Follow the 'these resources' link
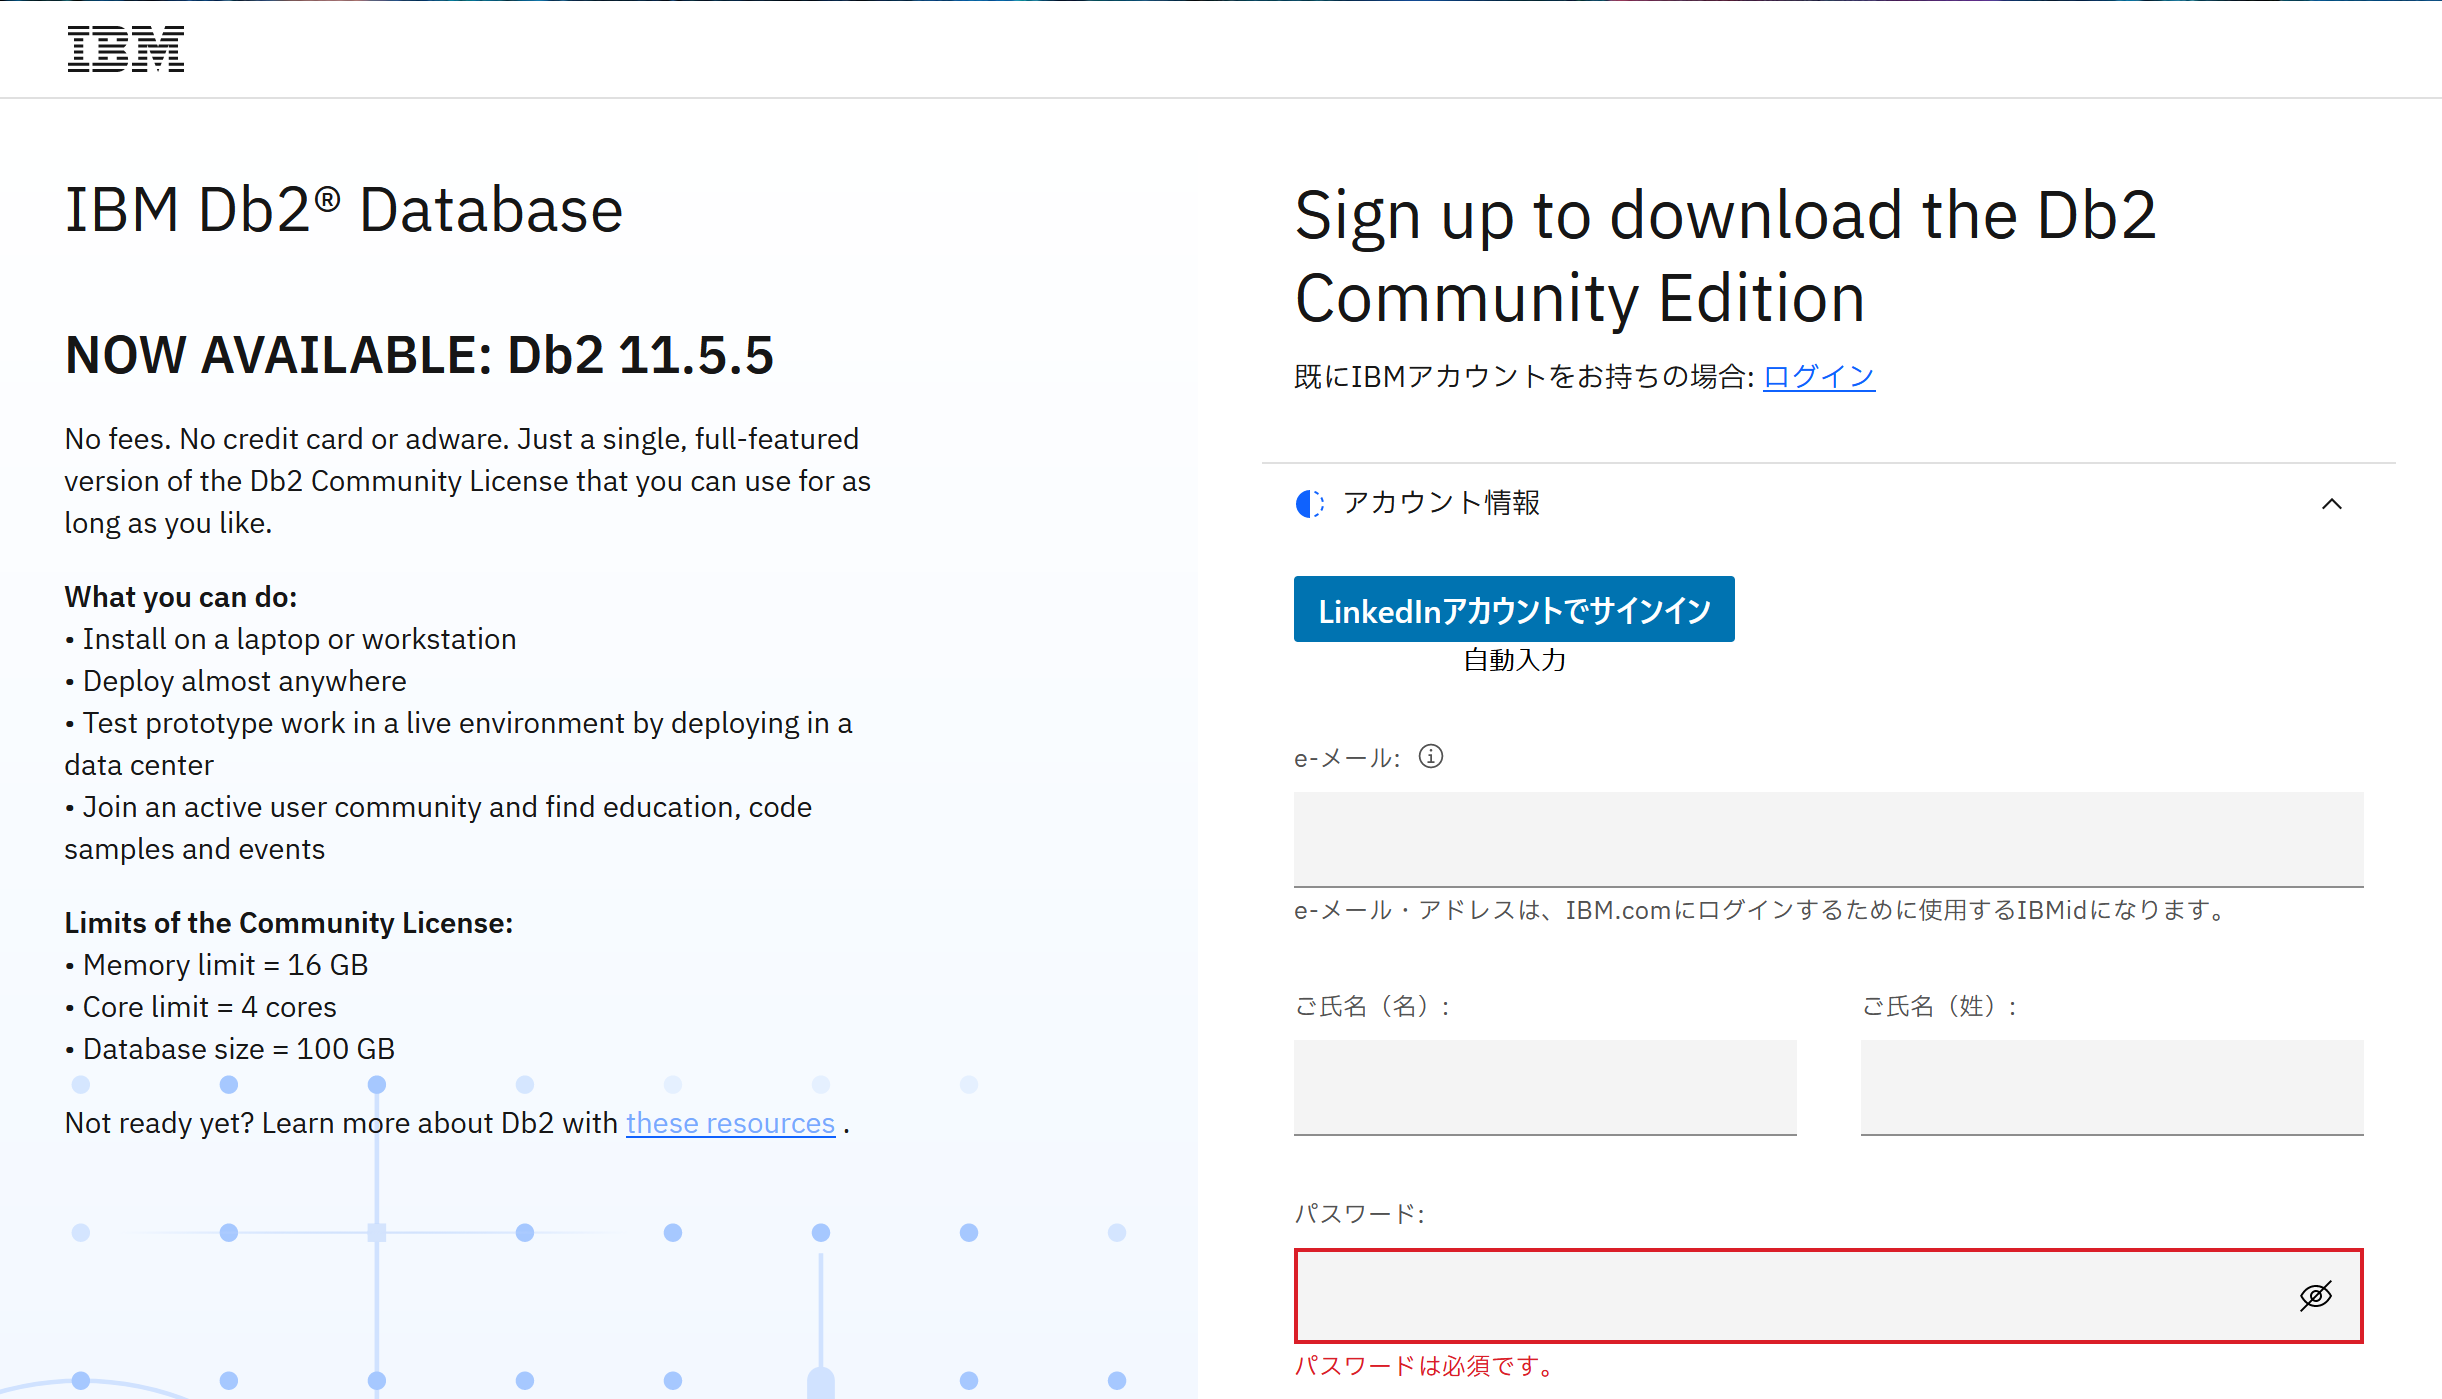Screen dimensions: 2442x1399 click(730, 1123)
